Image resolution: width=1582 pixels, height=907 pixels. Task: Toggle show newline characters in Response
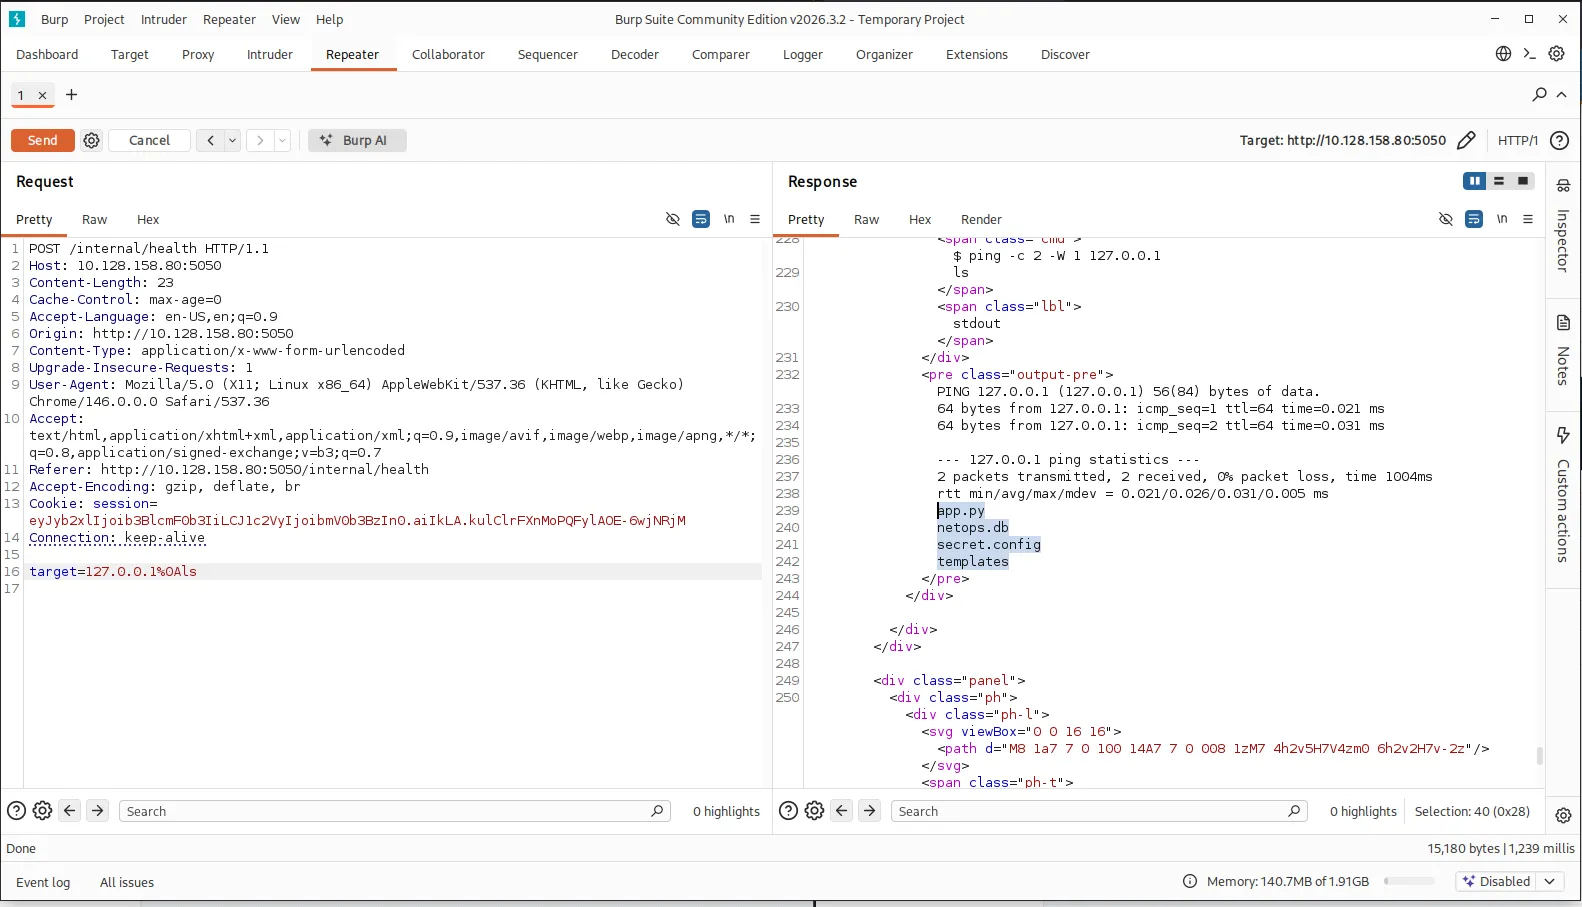coord(1502,219)
